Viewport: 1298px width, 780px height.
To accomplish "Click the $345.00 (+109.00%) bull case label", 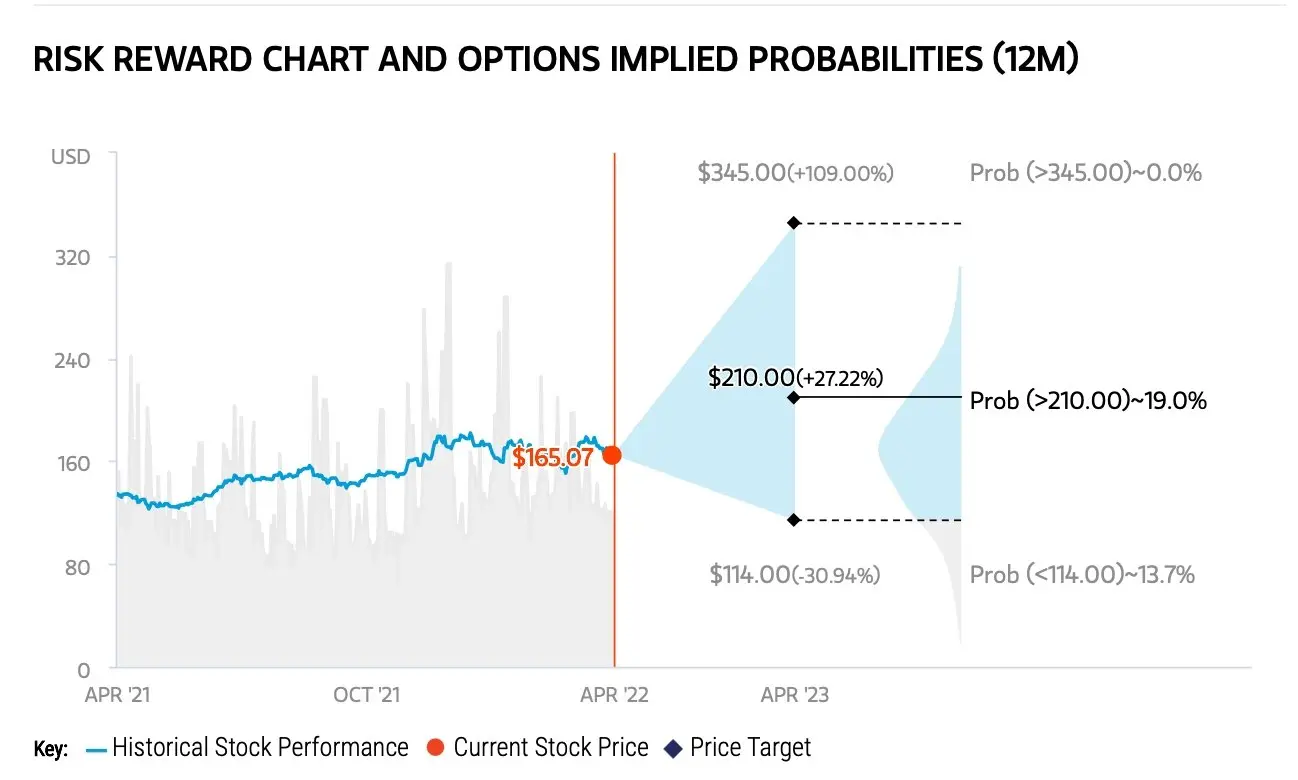I will pyautogui.click(x=795, y=173).
